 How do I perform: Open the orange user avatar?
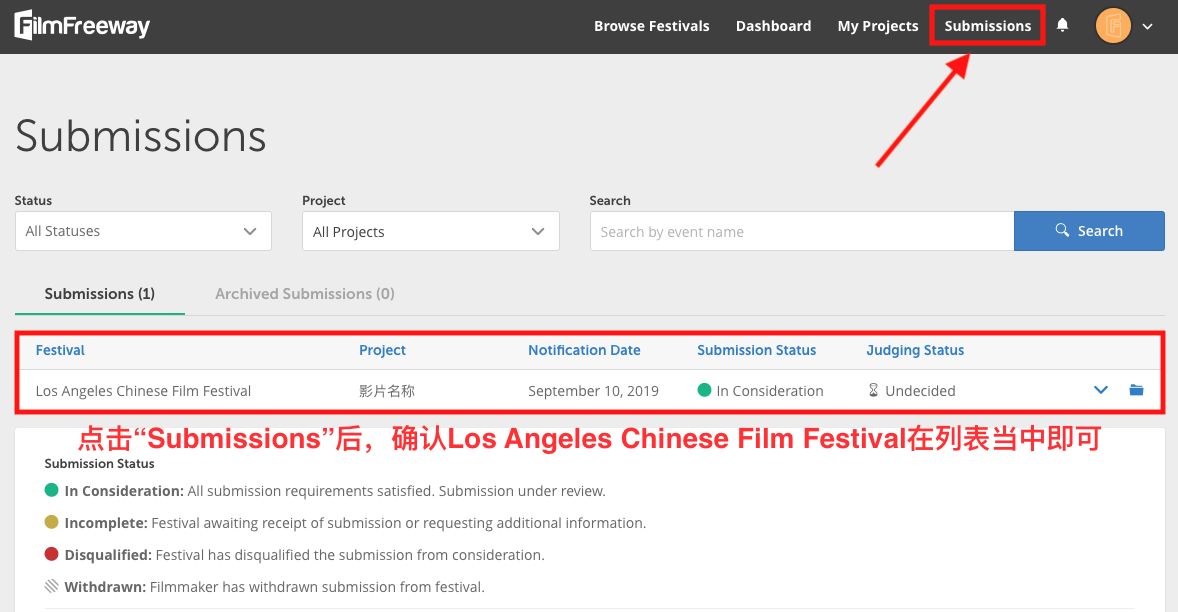tap(1113, 26)
